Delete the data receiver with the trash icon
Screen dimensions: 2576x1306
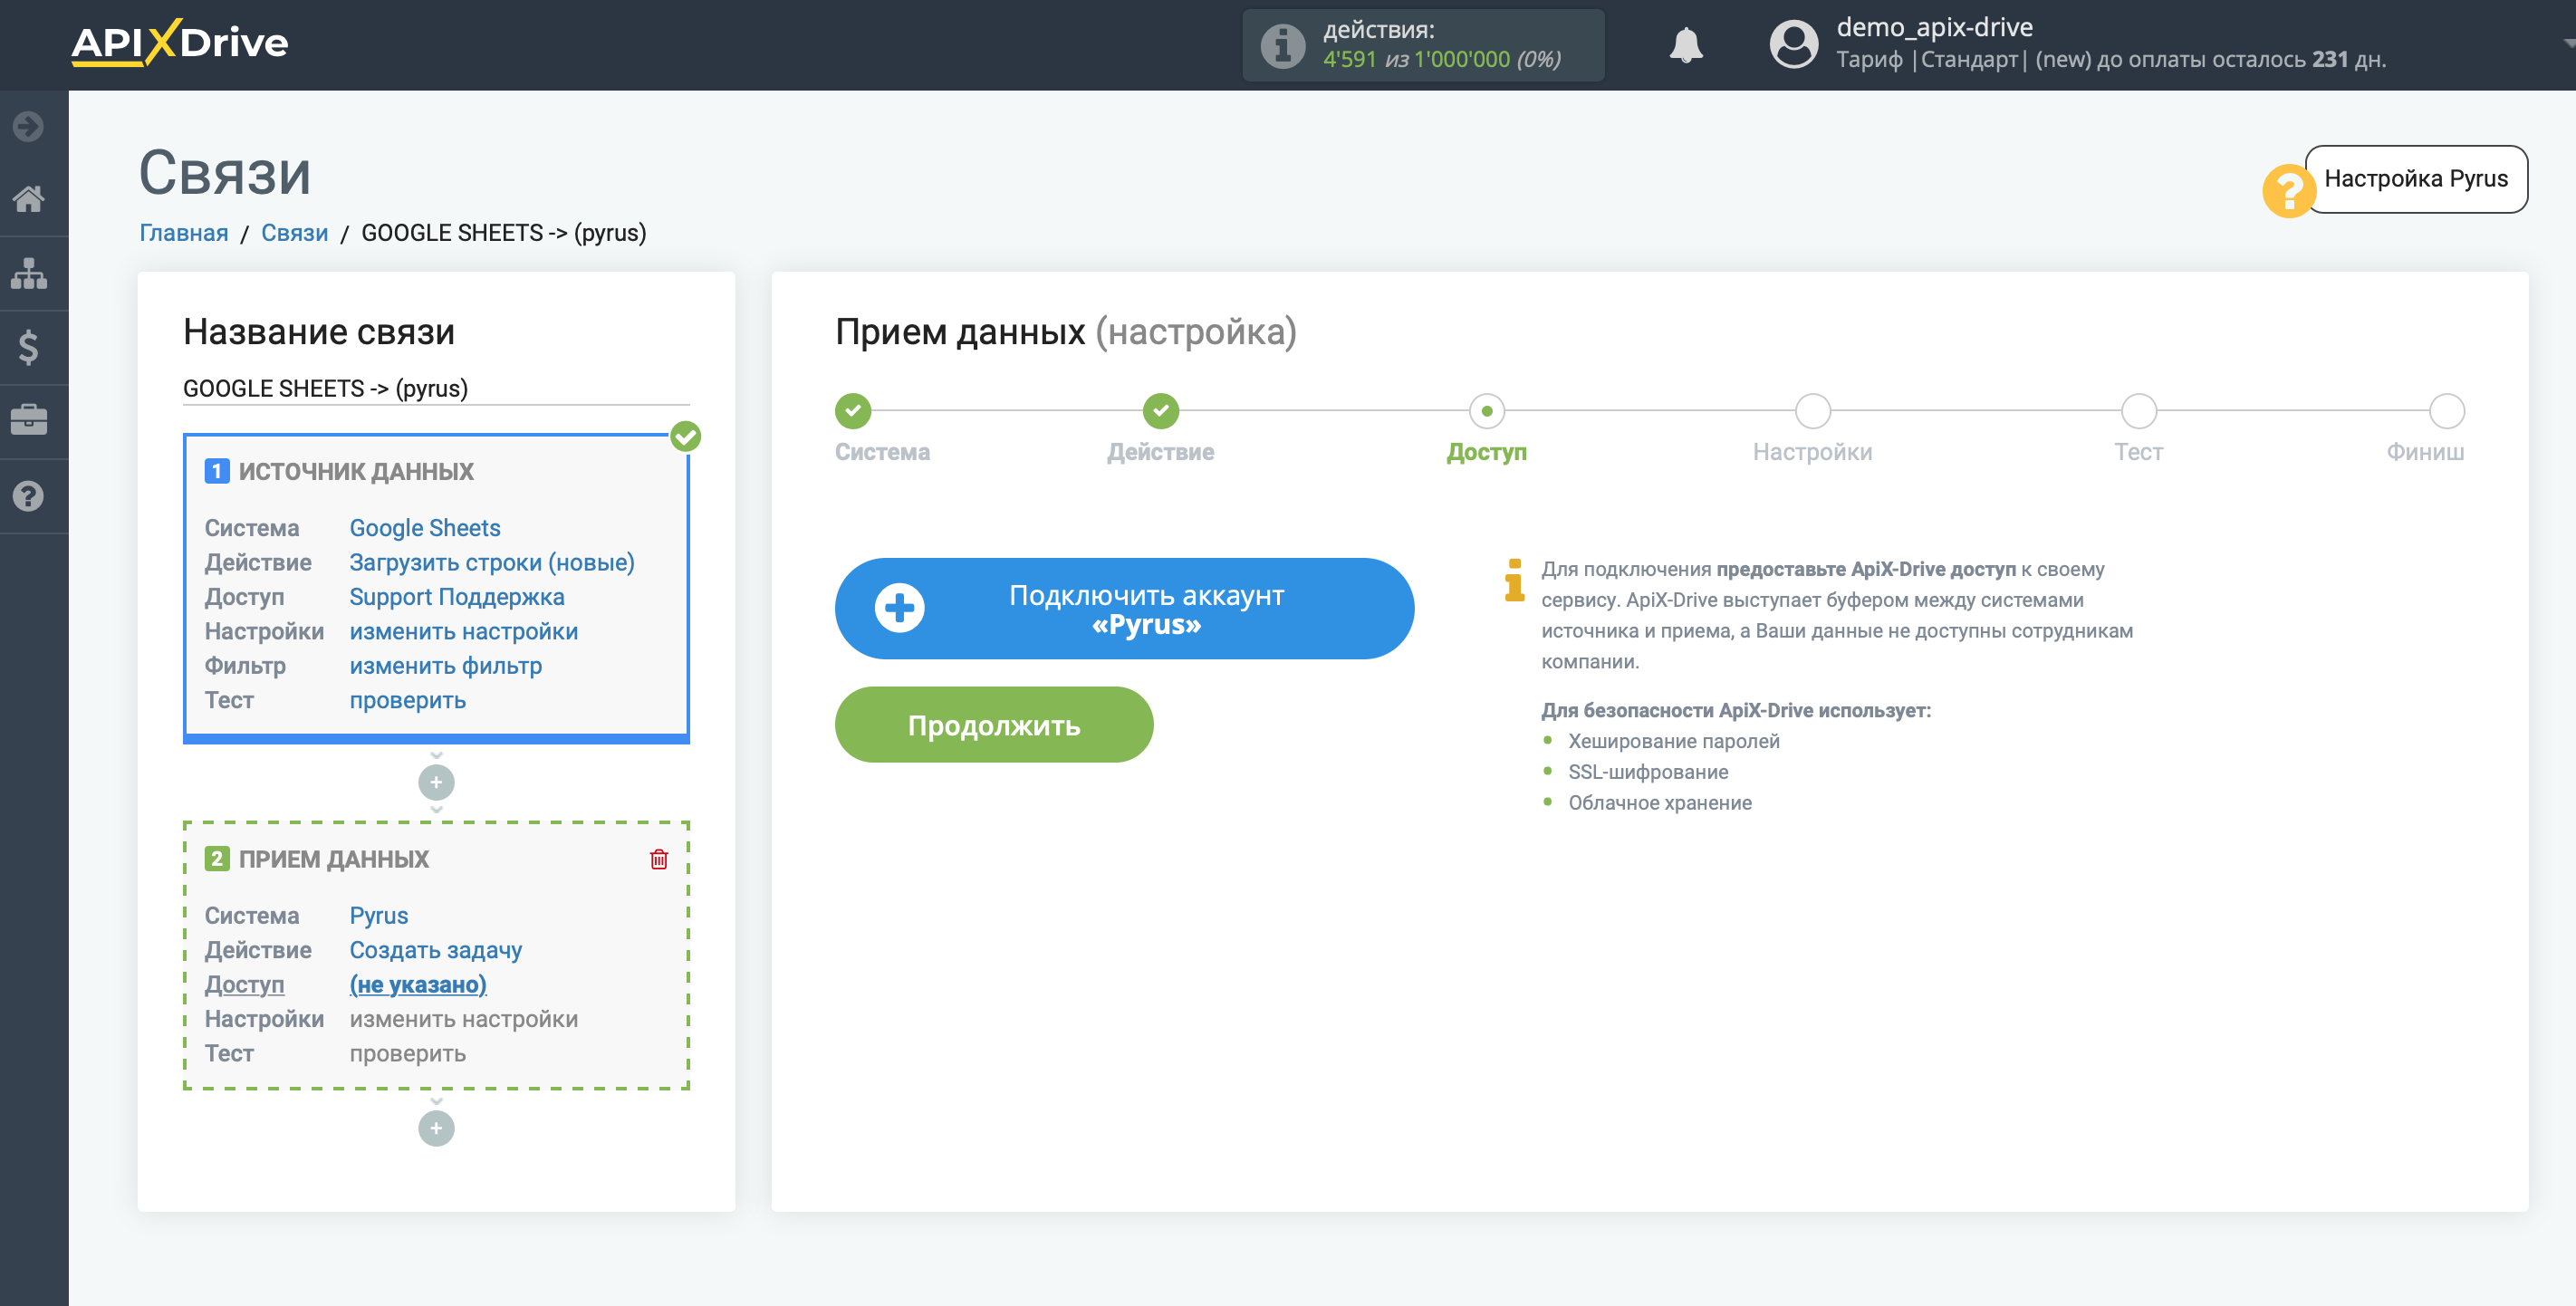(659, 859)
